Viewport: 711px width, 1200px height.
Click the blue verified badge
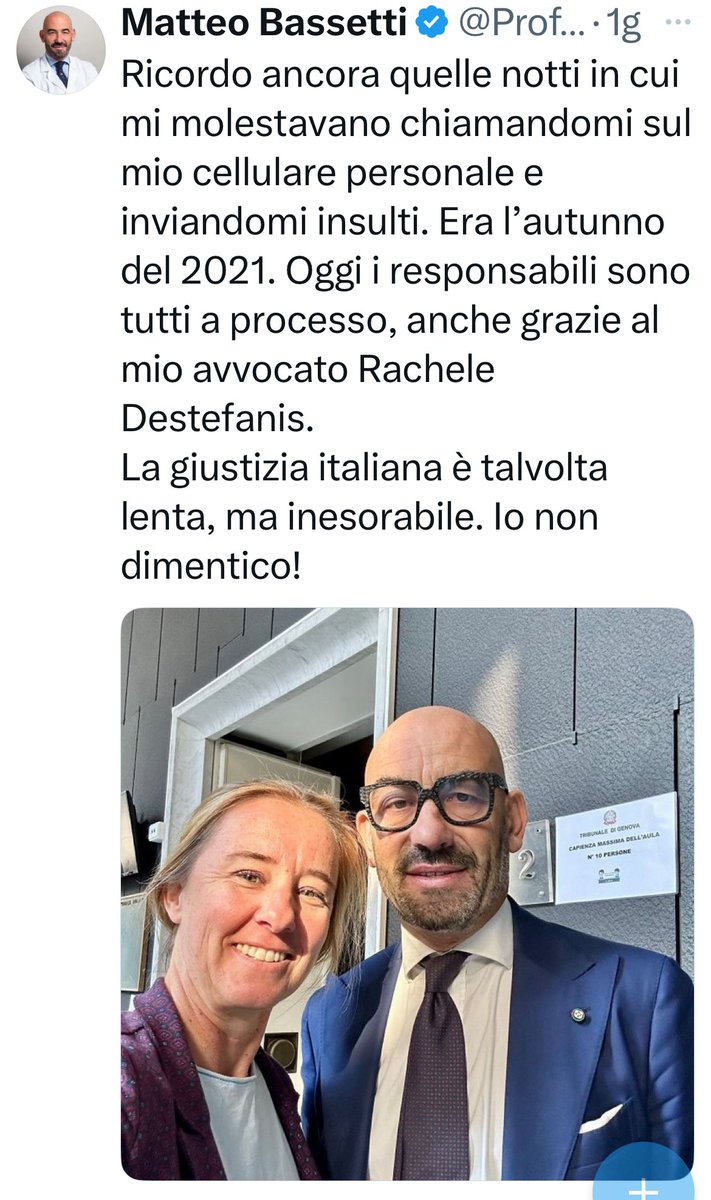(x=433, y=26)
